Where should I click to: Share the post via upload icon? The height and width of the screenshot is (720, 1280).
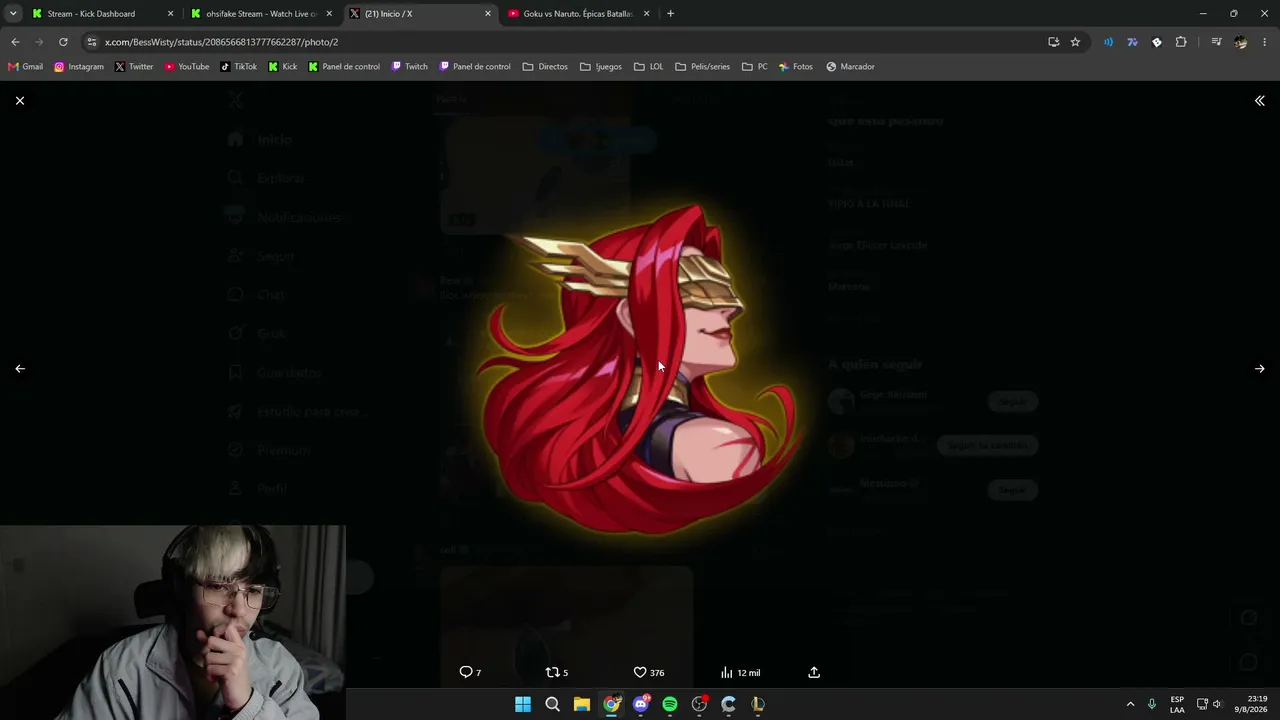pyautogui.click(x=814, y=672)
